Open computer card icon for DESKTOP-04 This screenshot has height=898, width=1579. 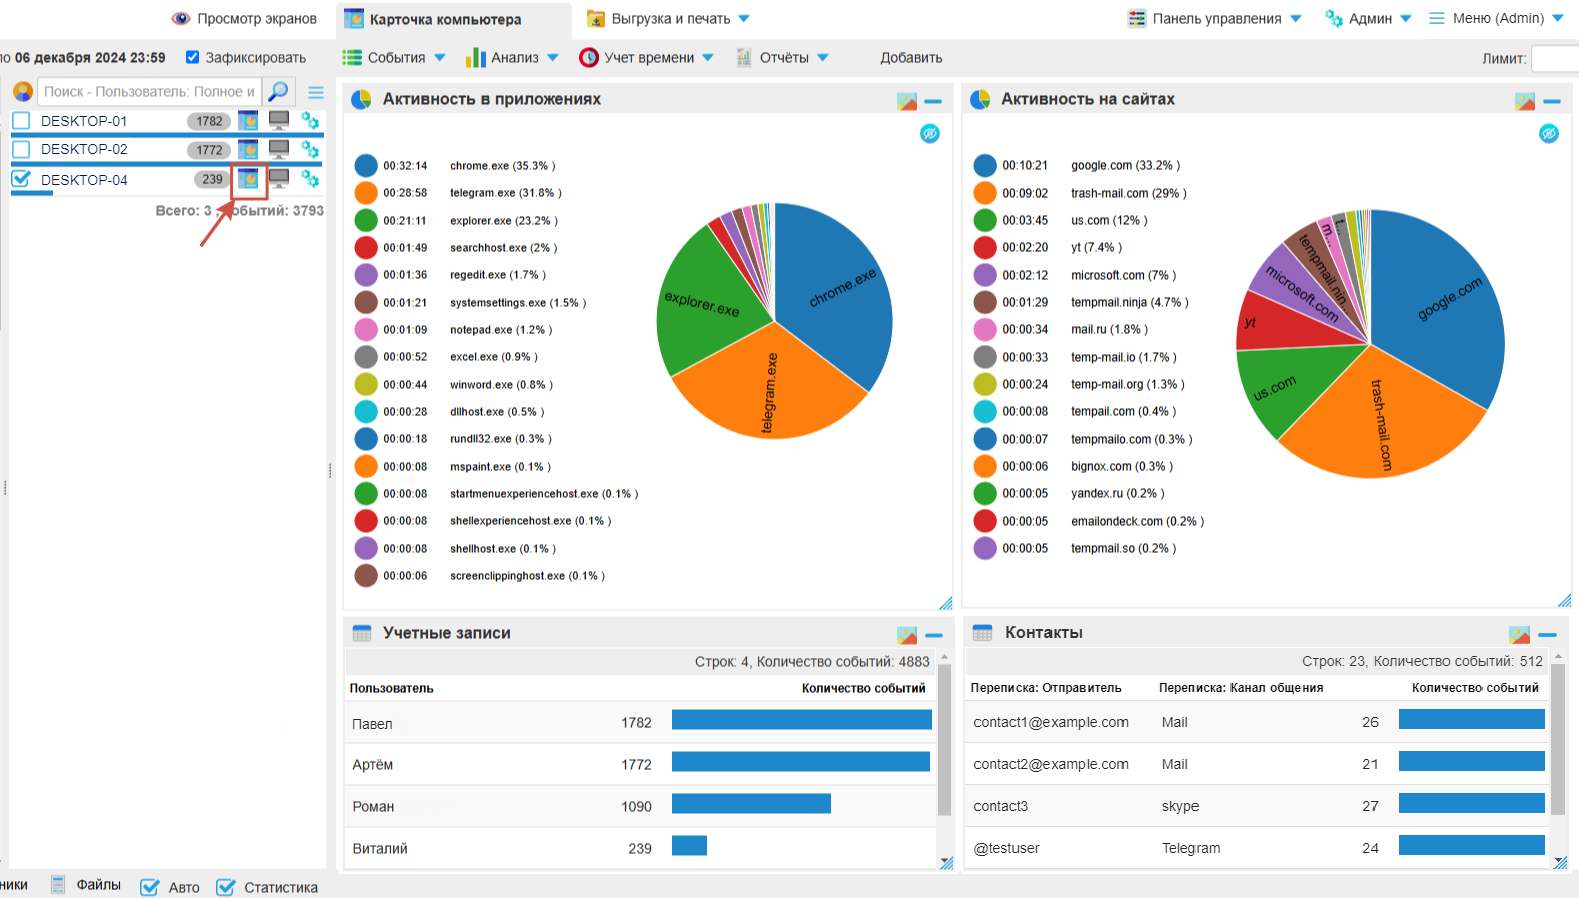tap(248, 179)
